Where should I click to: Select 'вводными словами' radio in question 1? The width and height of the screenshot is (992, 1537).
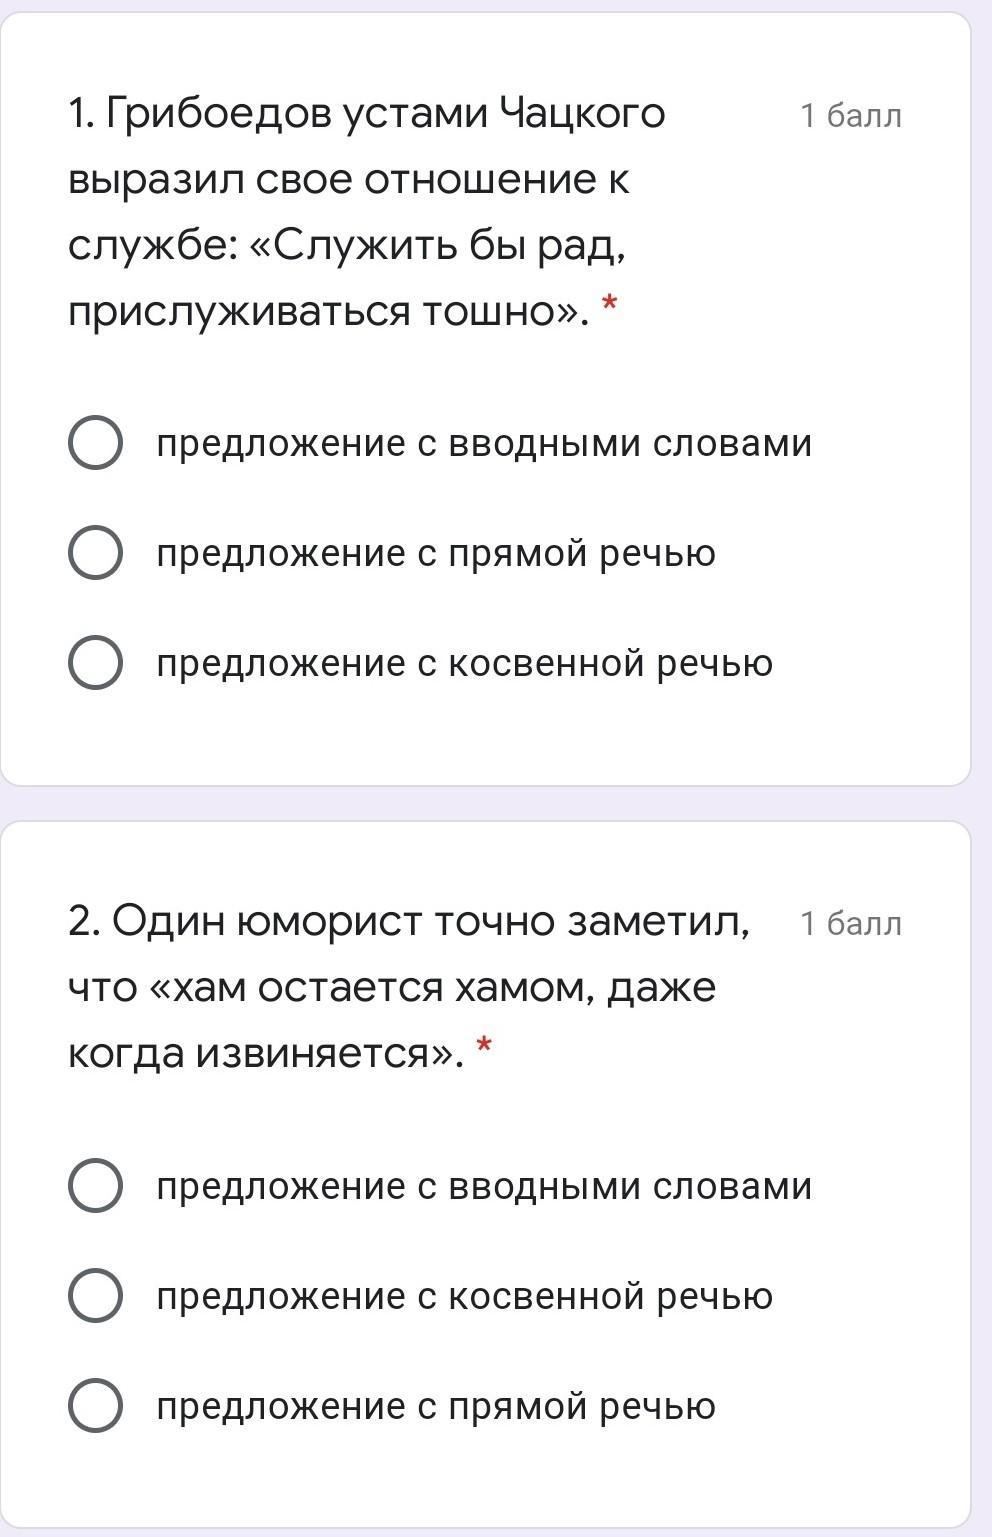click(x=95, y=443)
